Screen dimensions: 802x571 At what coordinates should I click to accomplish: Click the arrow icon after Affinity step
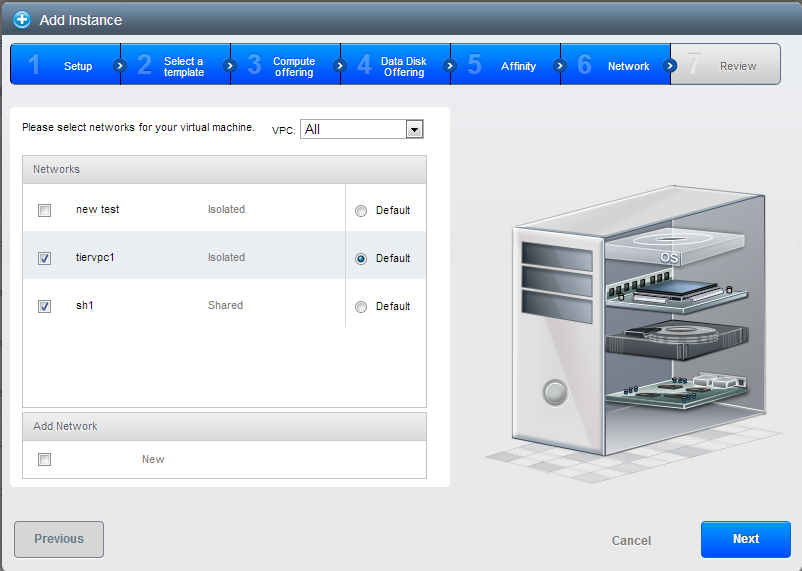coord(560,65)
